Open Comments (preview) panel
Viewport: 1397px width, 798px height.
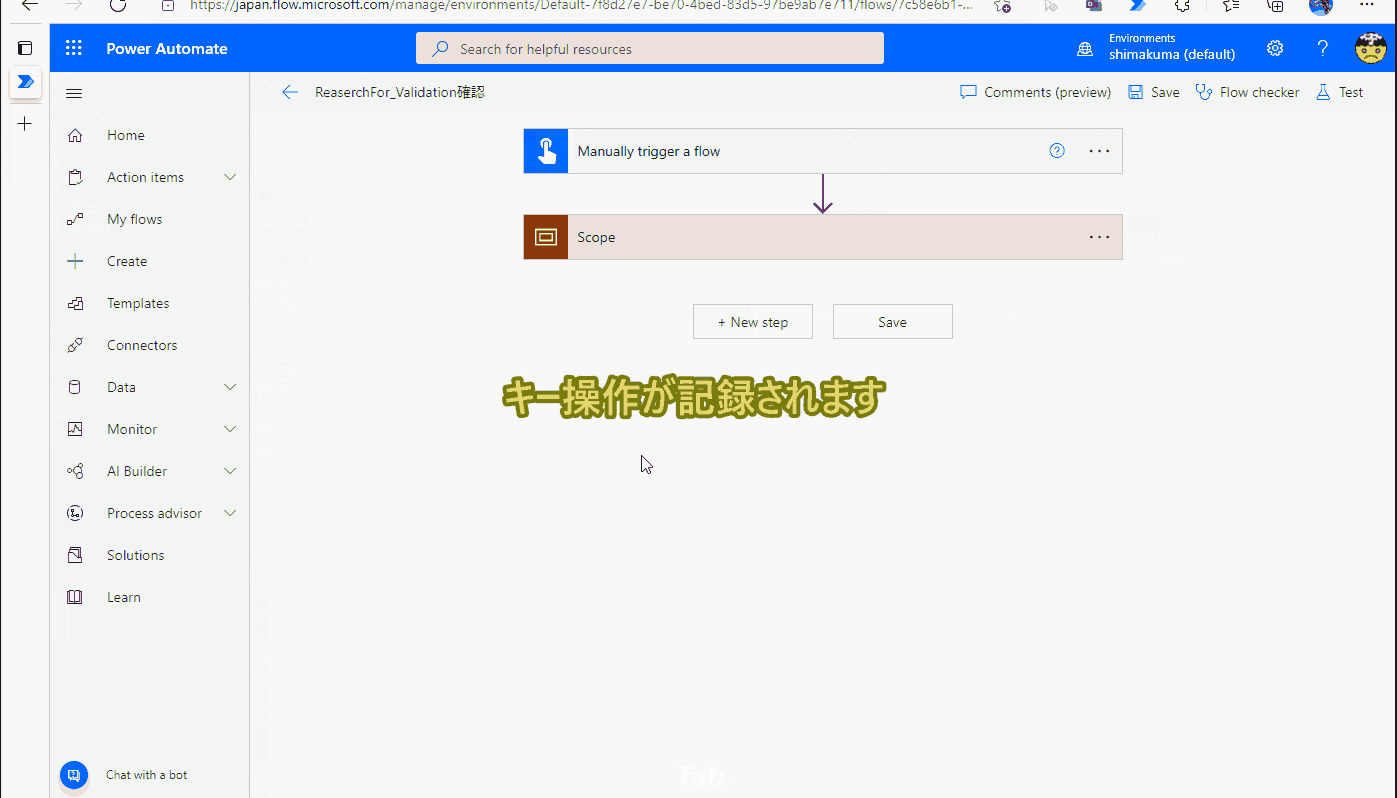click(x=1036, y=92)
